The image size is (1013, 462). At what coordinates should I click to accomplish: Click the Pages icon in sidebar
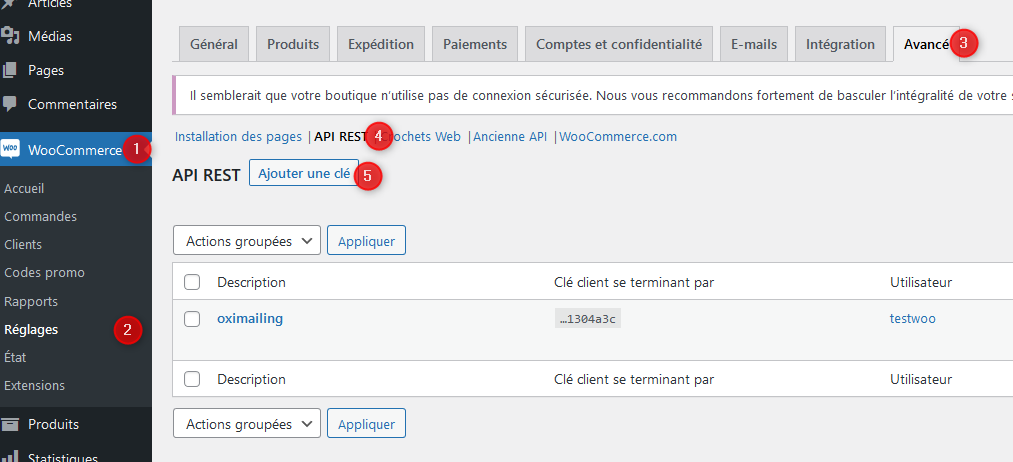[x=11, y=70]
